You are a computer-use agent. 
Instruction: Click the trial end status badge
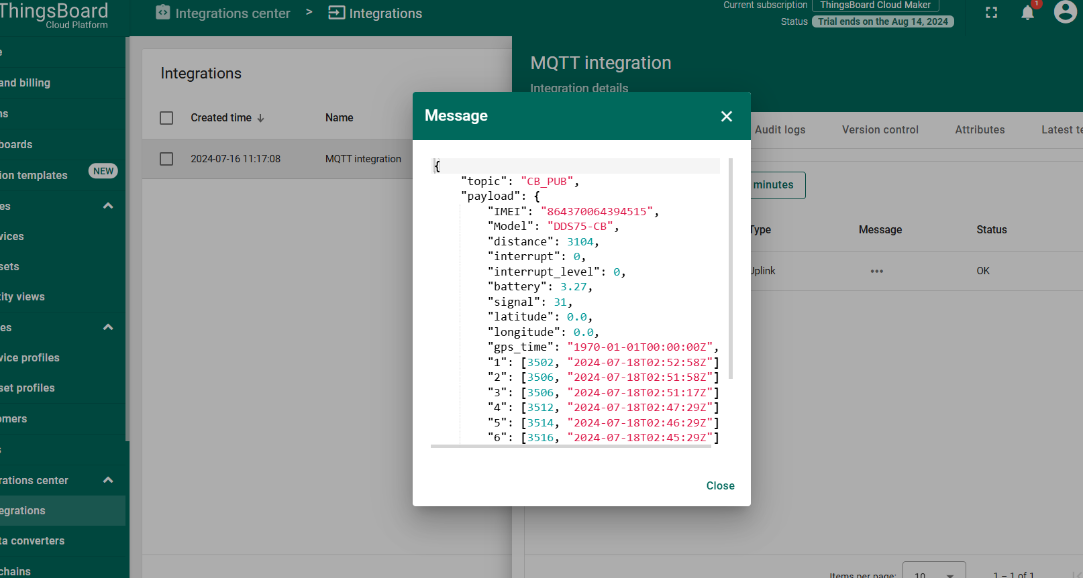(883, 21)
